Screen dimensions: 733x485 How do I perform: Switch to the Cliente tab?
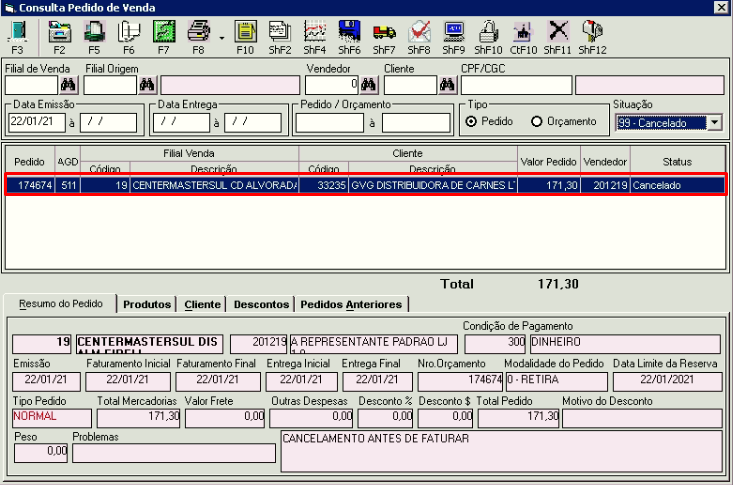coord(202,304)
